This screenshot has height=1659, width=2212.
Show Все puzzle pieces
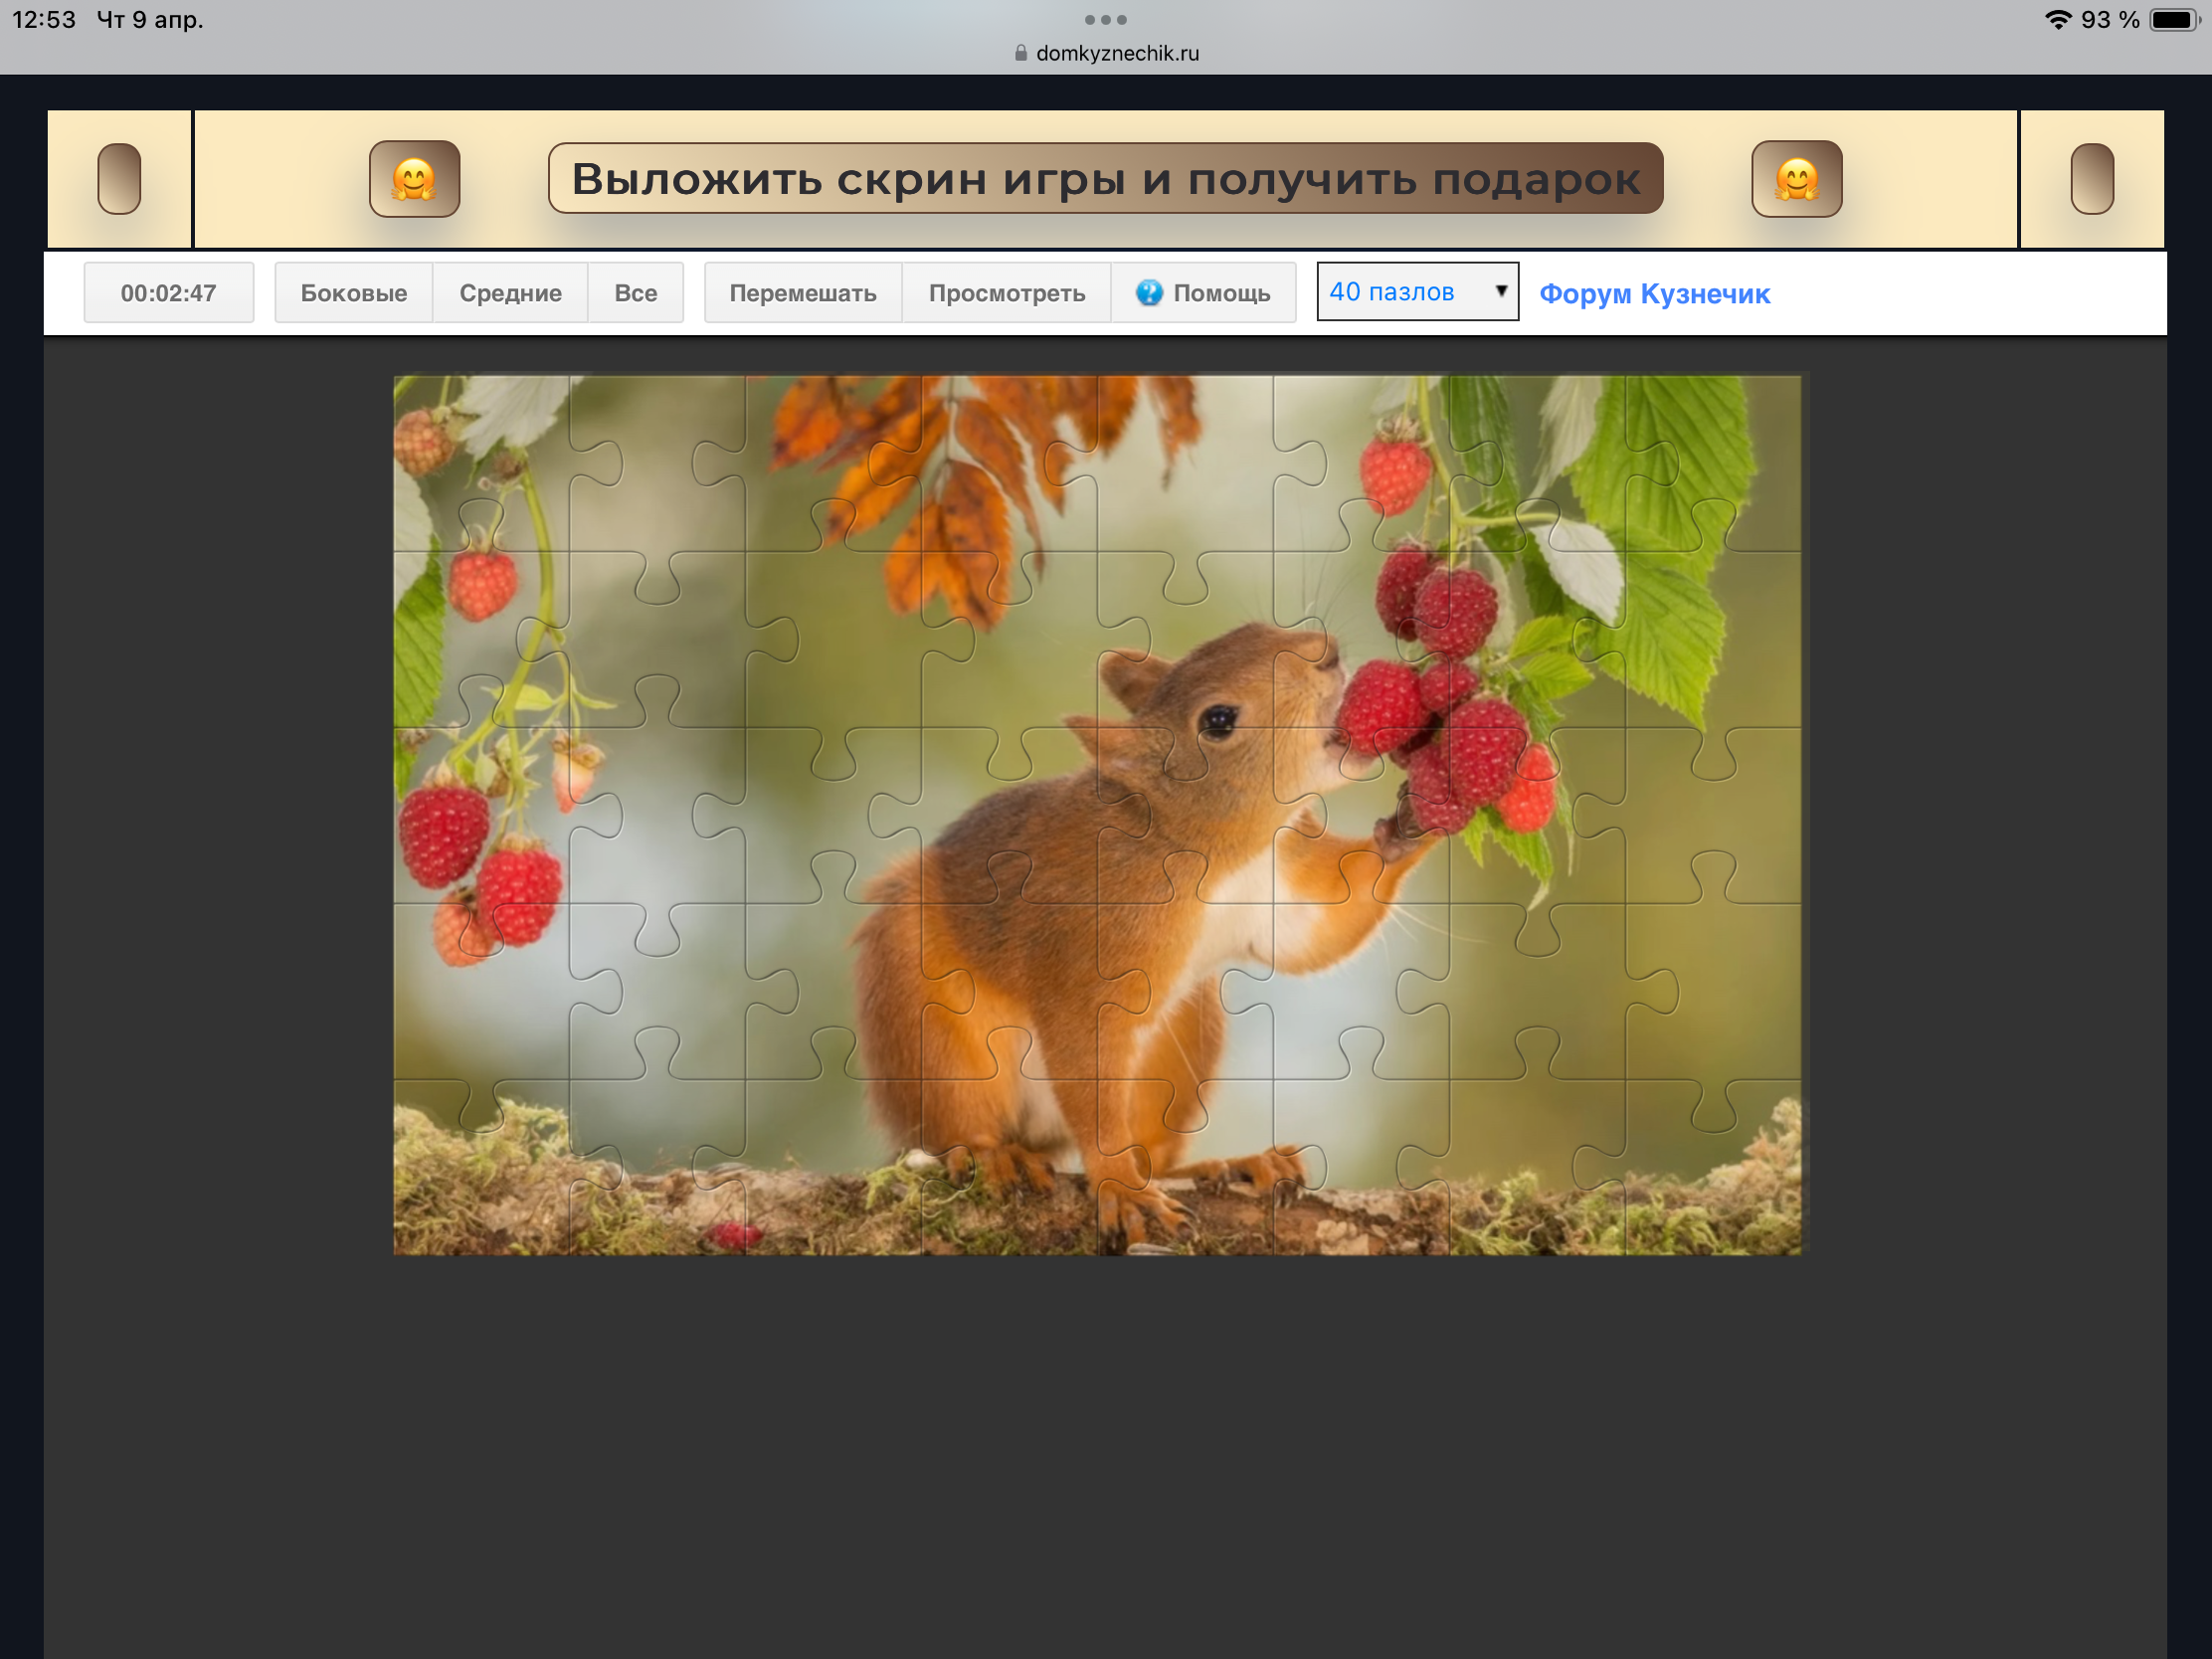(x=635, y=293)
